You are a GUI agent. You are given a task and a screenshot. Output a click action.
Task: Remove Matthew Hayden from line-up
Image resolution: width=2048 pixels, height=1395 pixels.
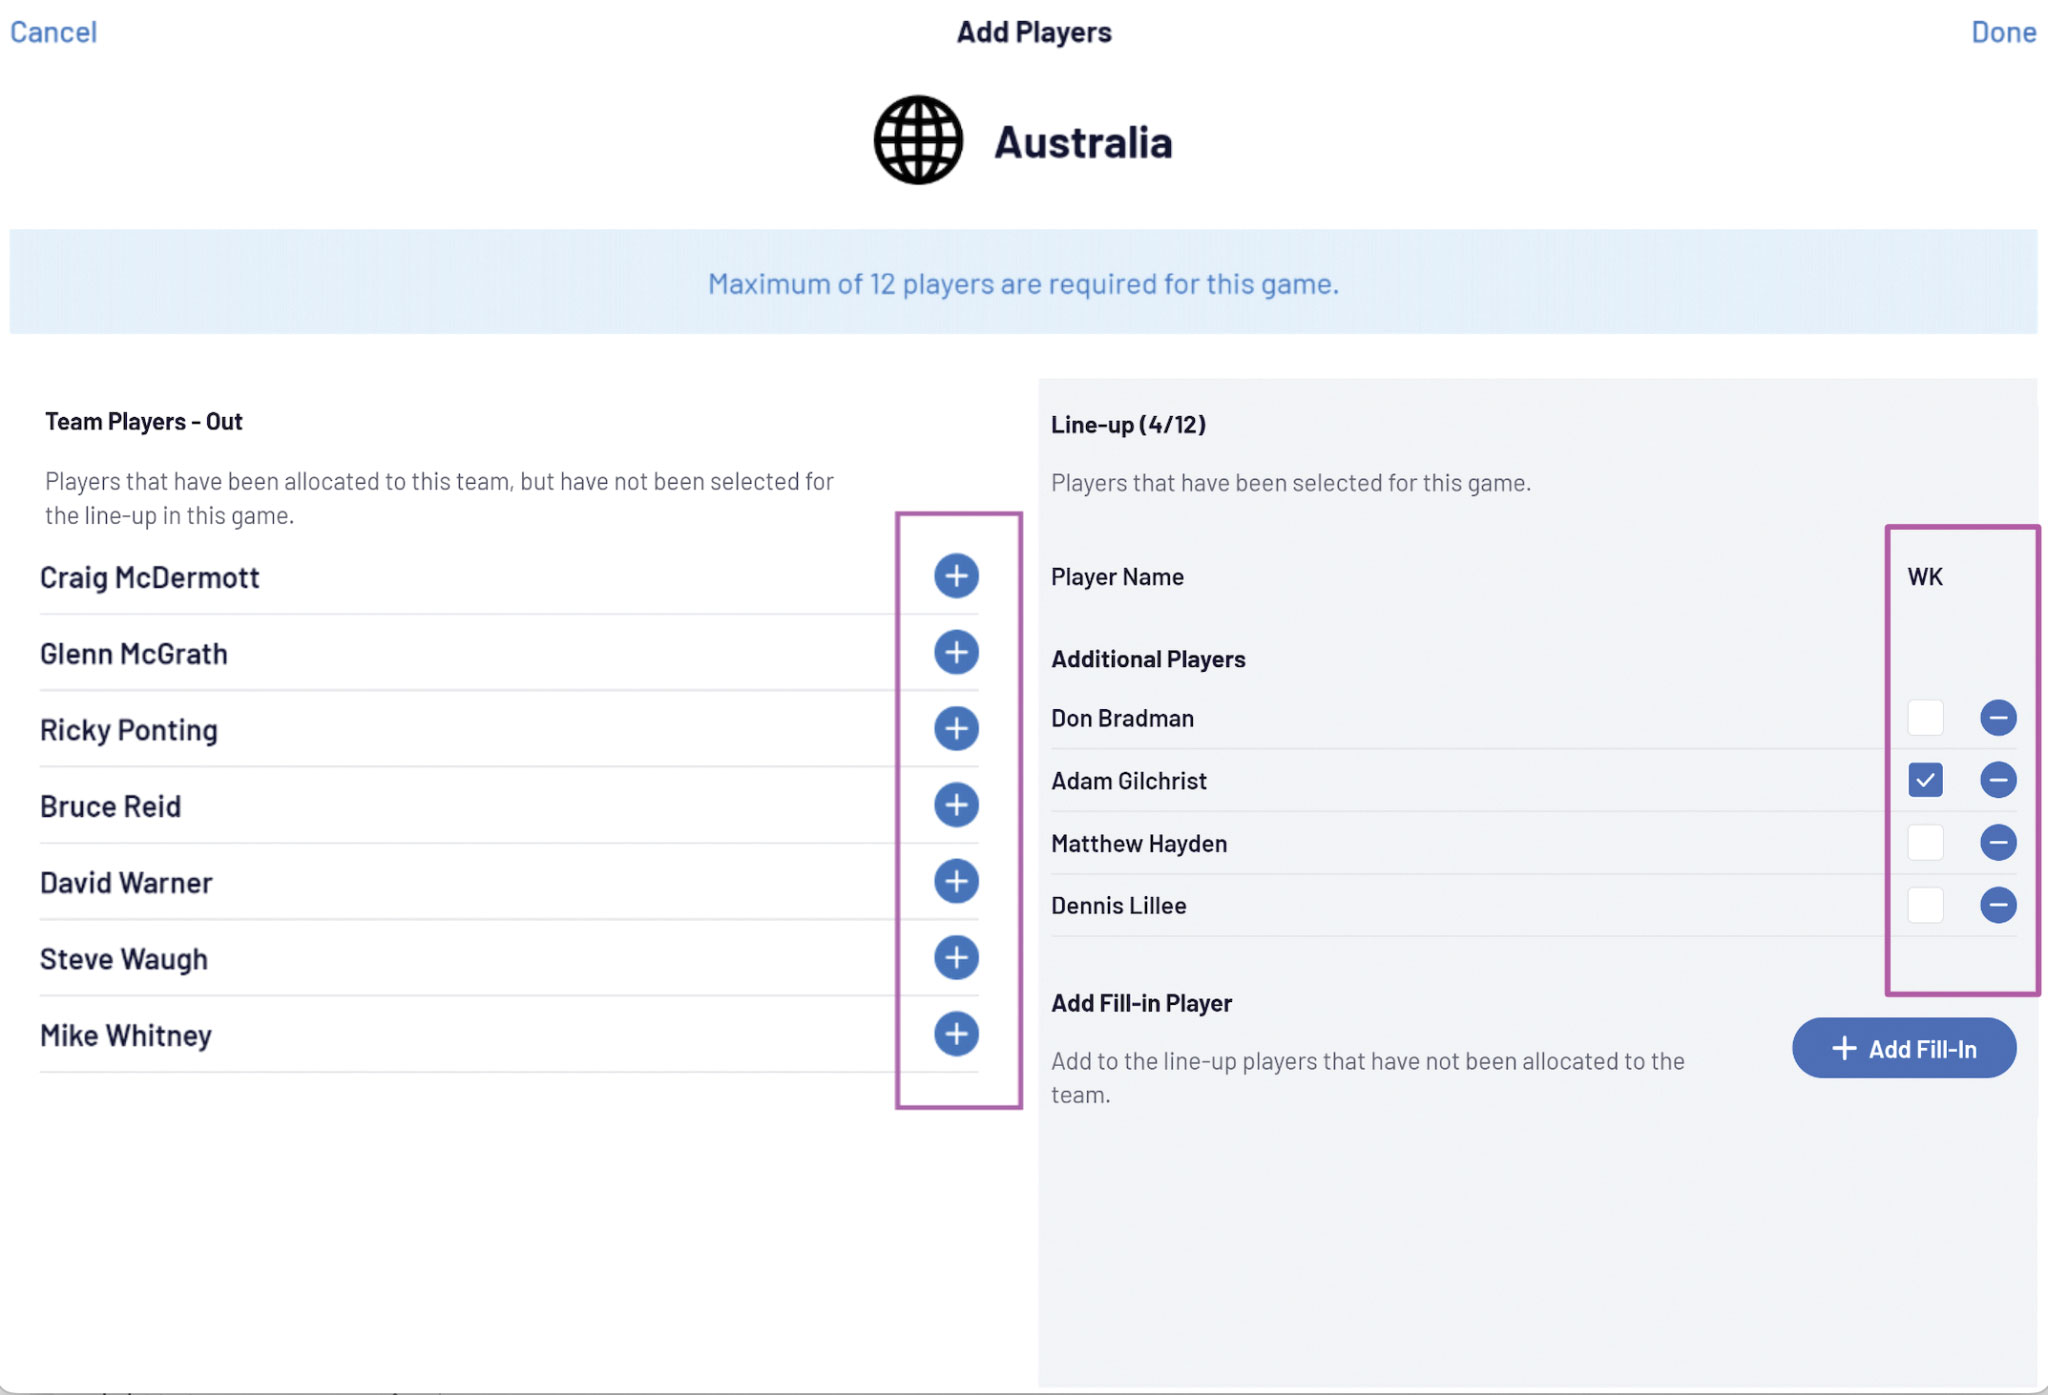click(1997, 842)
